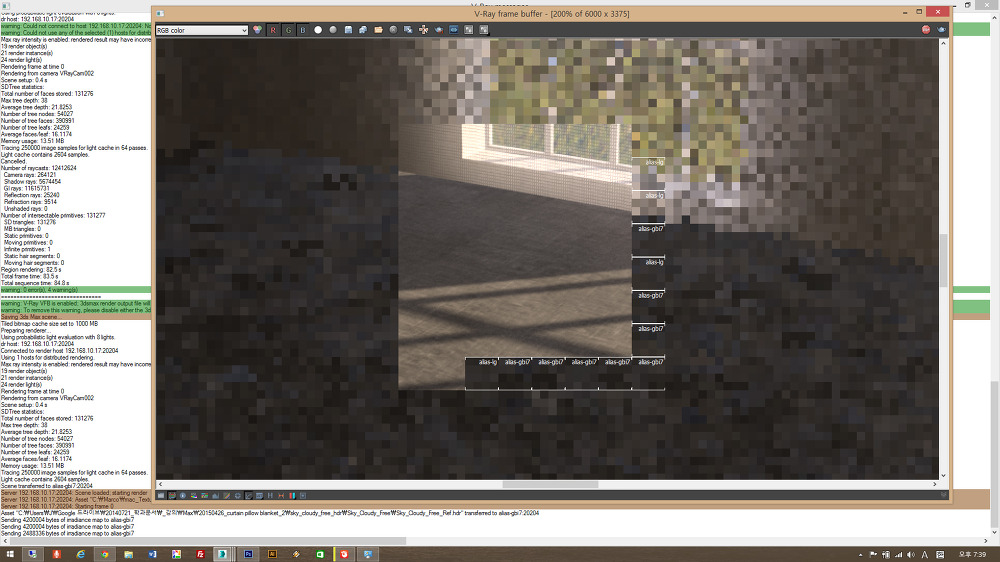Open Google Chrome from the taskbar

point(104,553)
